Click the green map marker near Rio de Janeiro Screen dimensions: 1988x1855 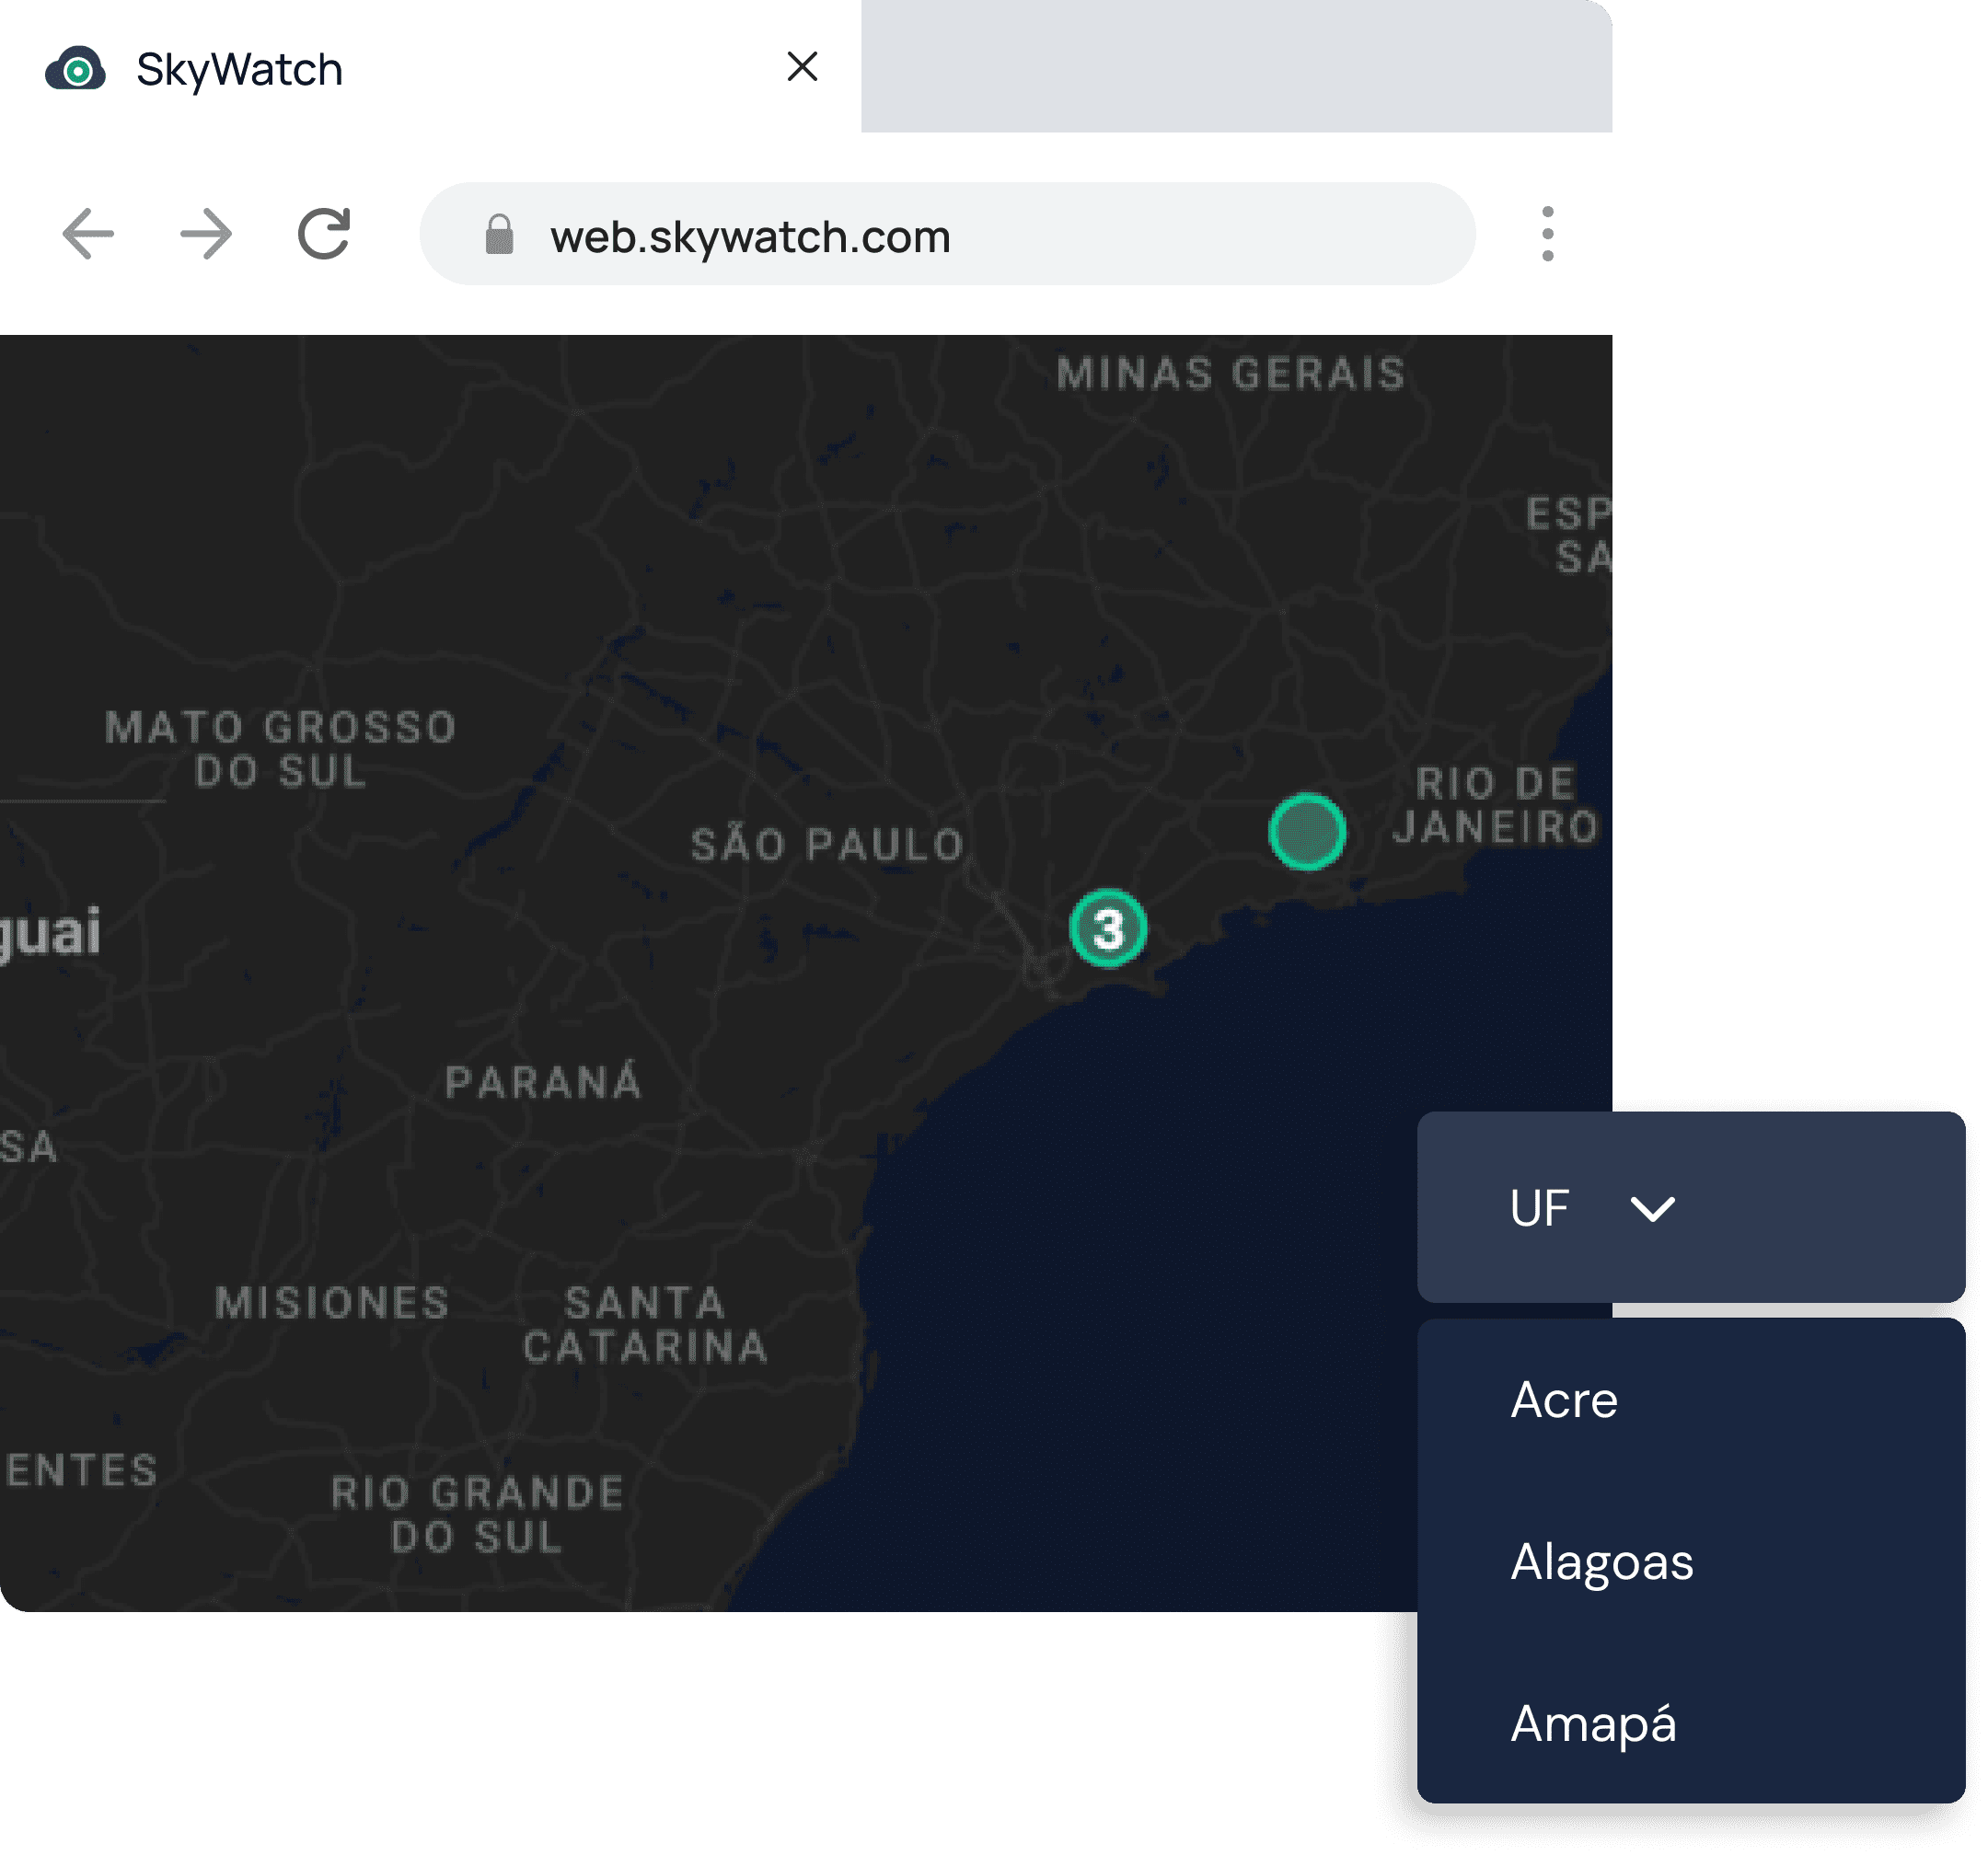[1307, 831]
